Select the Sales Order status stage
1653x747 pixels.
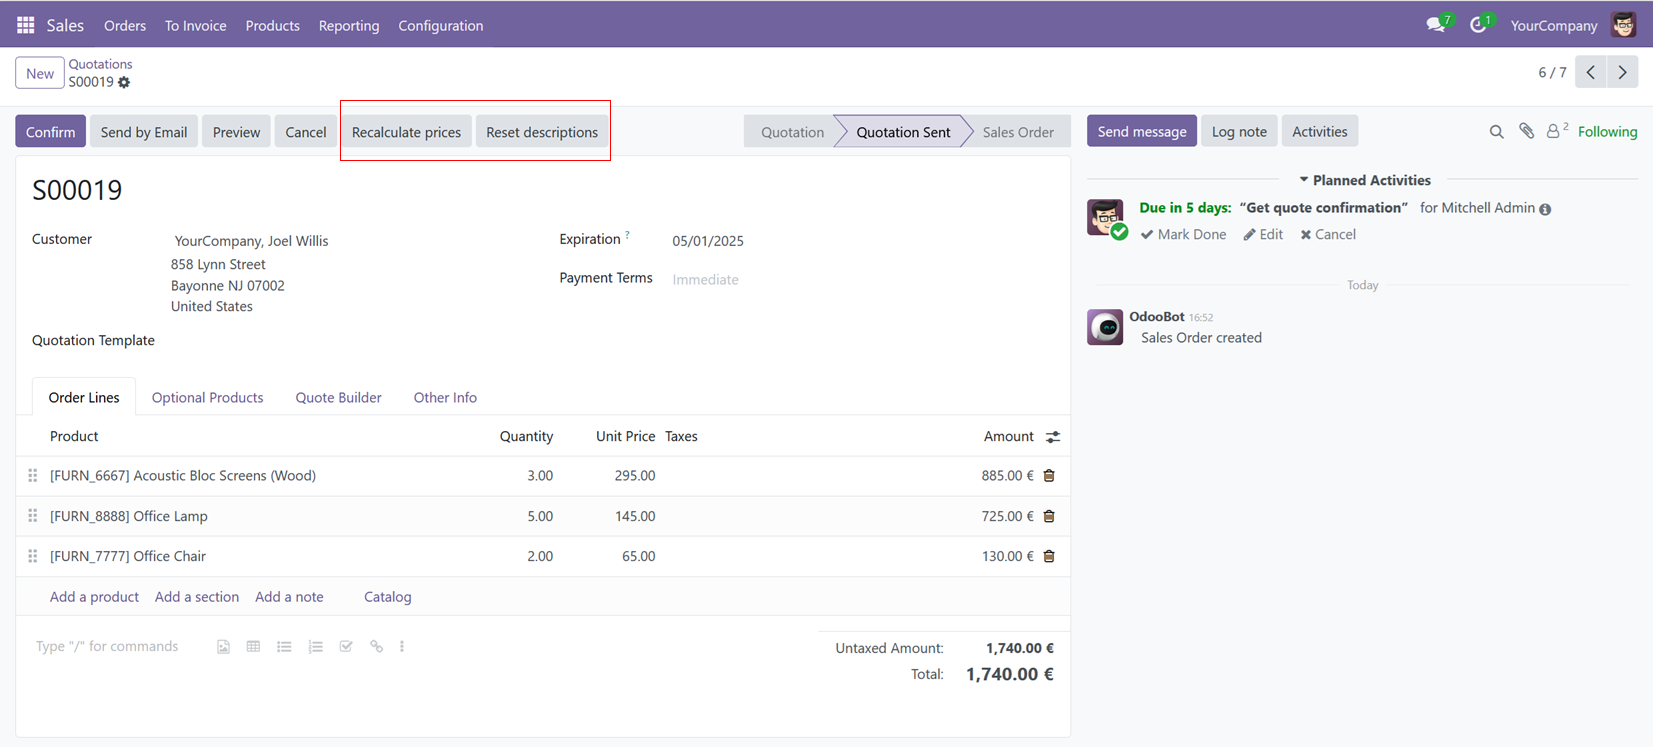click(1017, 132)
